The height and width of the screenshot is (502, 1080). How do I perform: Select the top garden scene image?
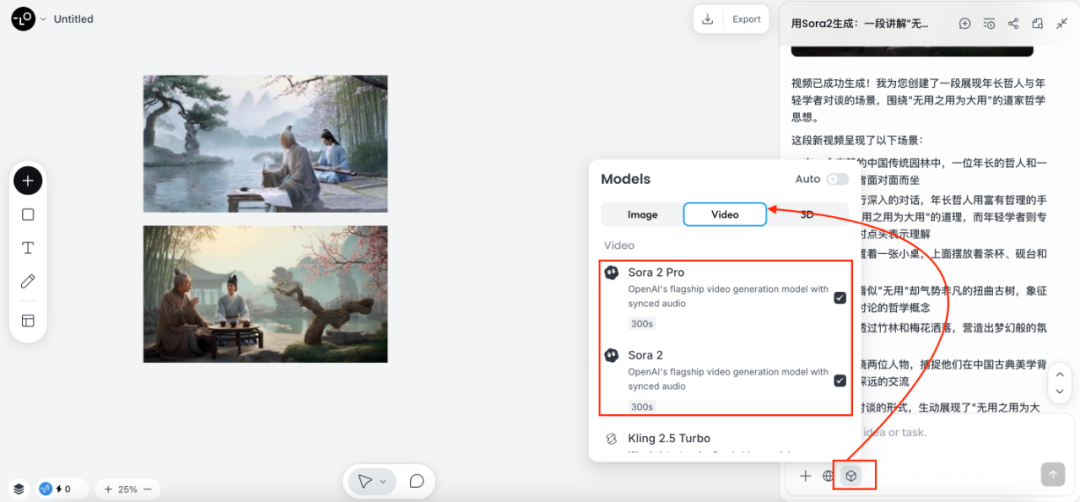265,144
